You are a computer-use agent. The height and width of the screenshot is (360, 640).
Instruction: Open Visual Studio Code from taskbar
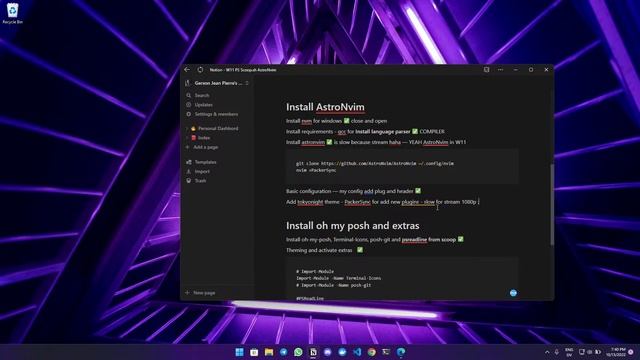357,352
